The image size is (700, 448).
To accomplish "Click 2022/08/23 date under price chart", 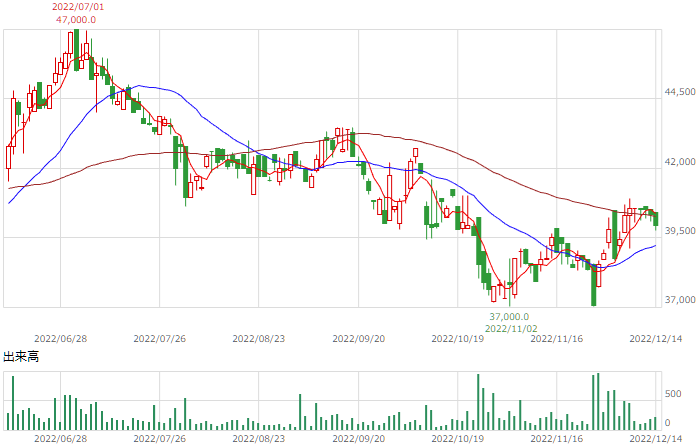I will click(258, 339).
